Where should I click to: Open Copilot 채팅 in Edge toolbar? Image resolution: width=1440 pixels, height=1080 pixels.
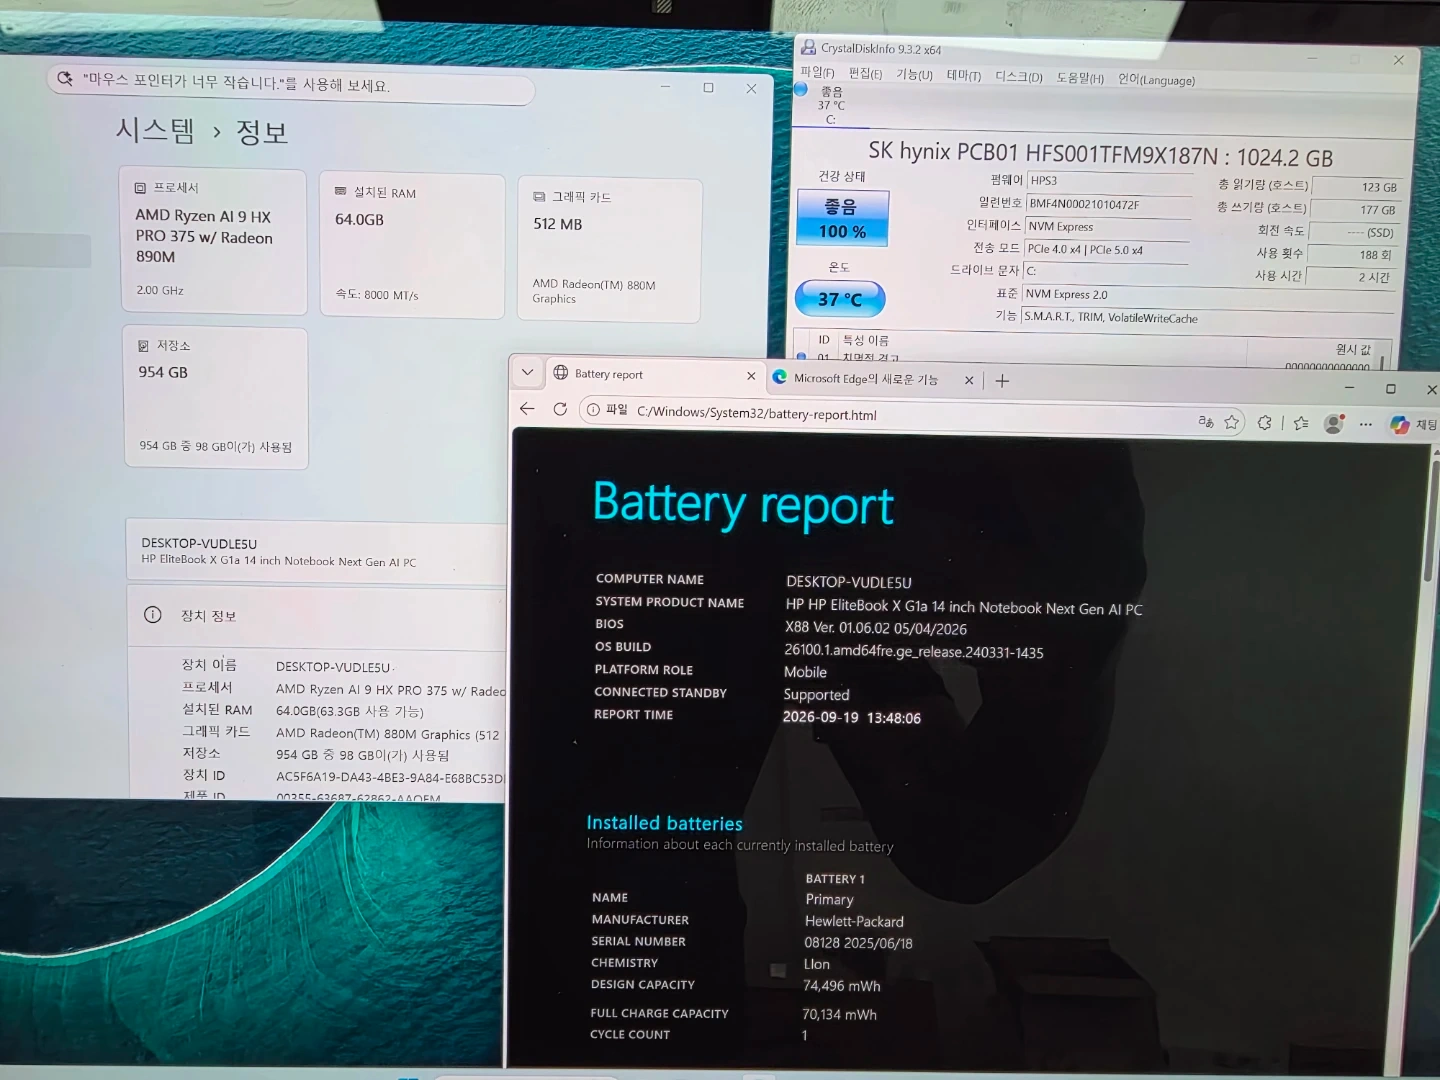pyautogui.click(x=1412, y=425)
